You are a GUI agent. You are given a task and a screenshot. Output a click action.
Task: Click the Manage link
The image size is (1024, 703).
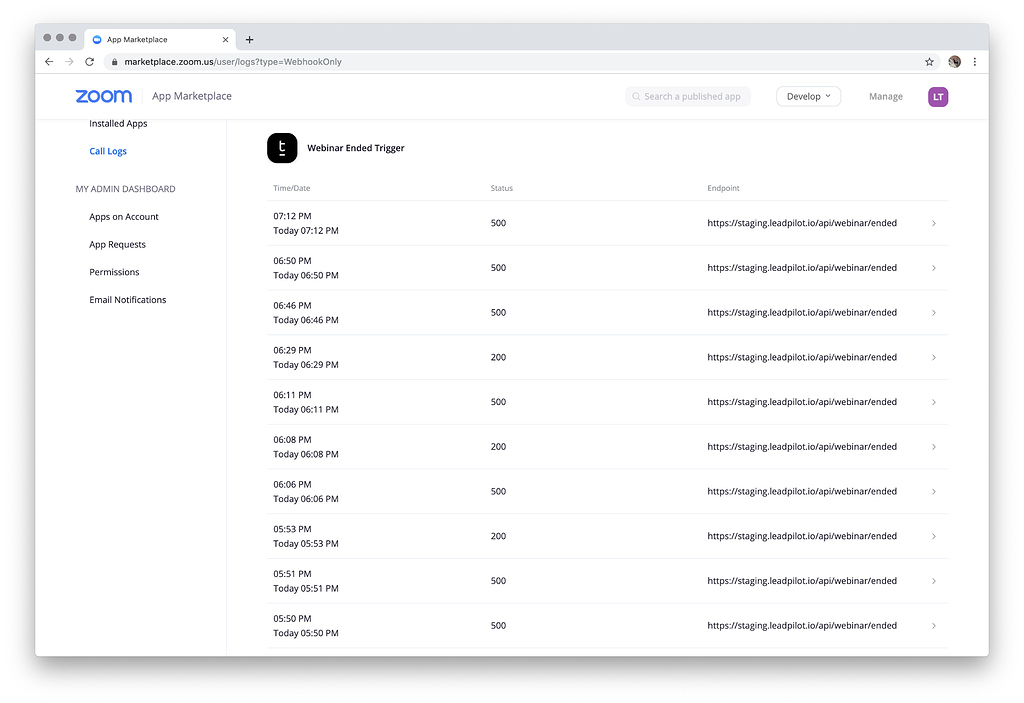pyautogui.click(x=885, y=96)
